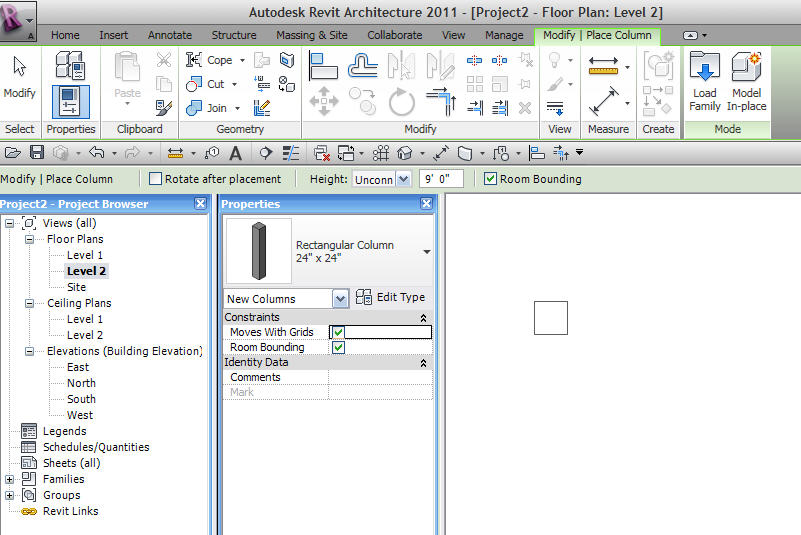Click the Offset tool in Modify panel

tap(362, 66)
